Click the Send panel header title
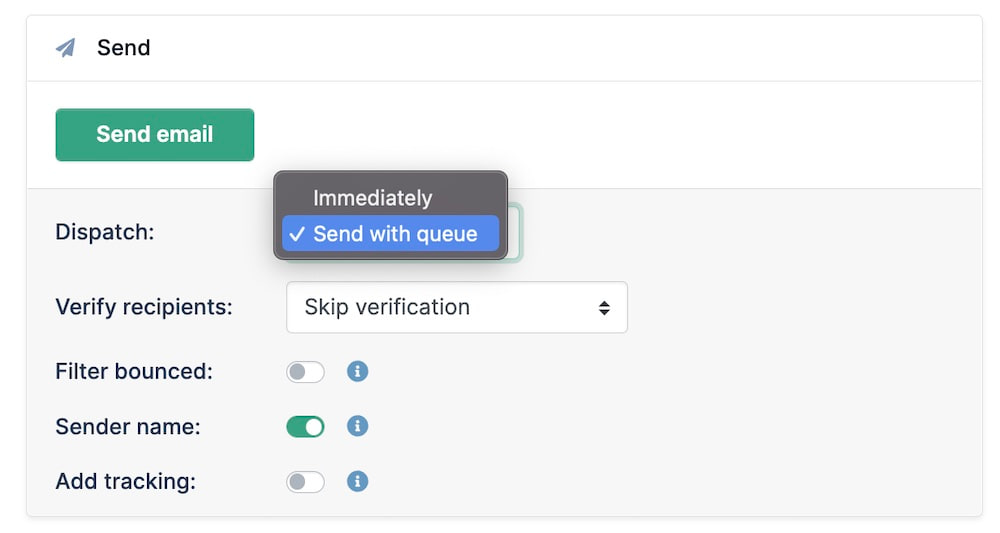This screenshot has width=1000, height=533. click(124, 48)
